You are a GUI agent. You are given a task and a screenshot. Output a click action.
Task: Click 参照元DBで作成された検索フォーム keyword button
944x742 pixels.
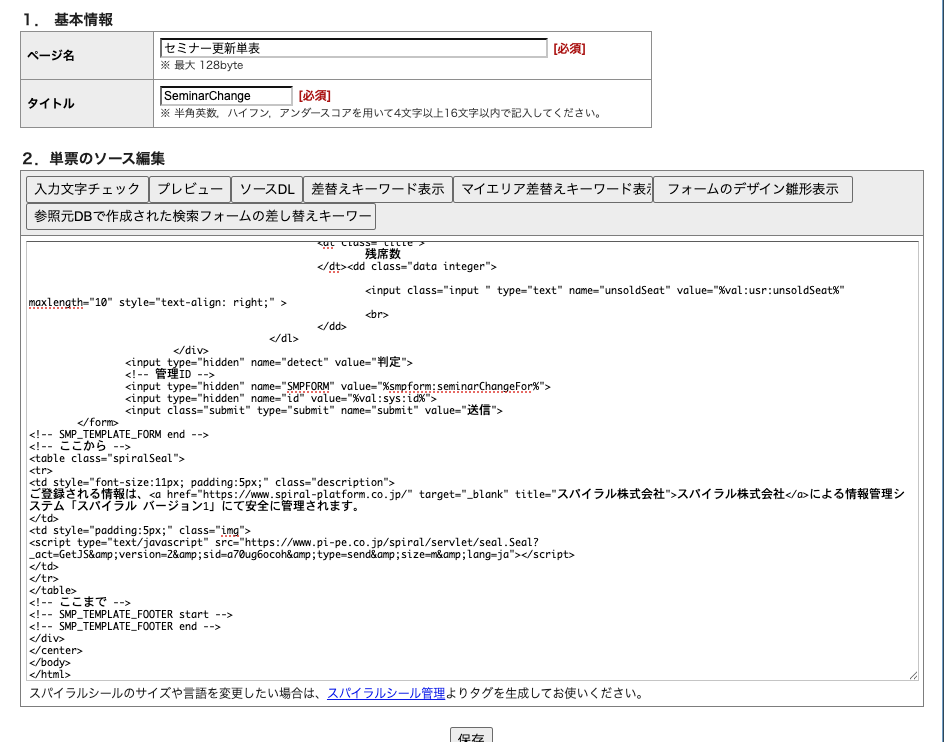(x=201, y=216)
